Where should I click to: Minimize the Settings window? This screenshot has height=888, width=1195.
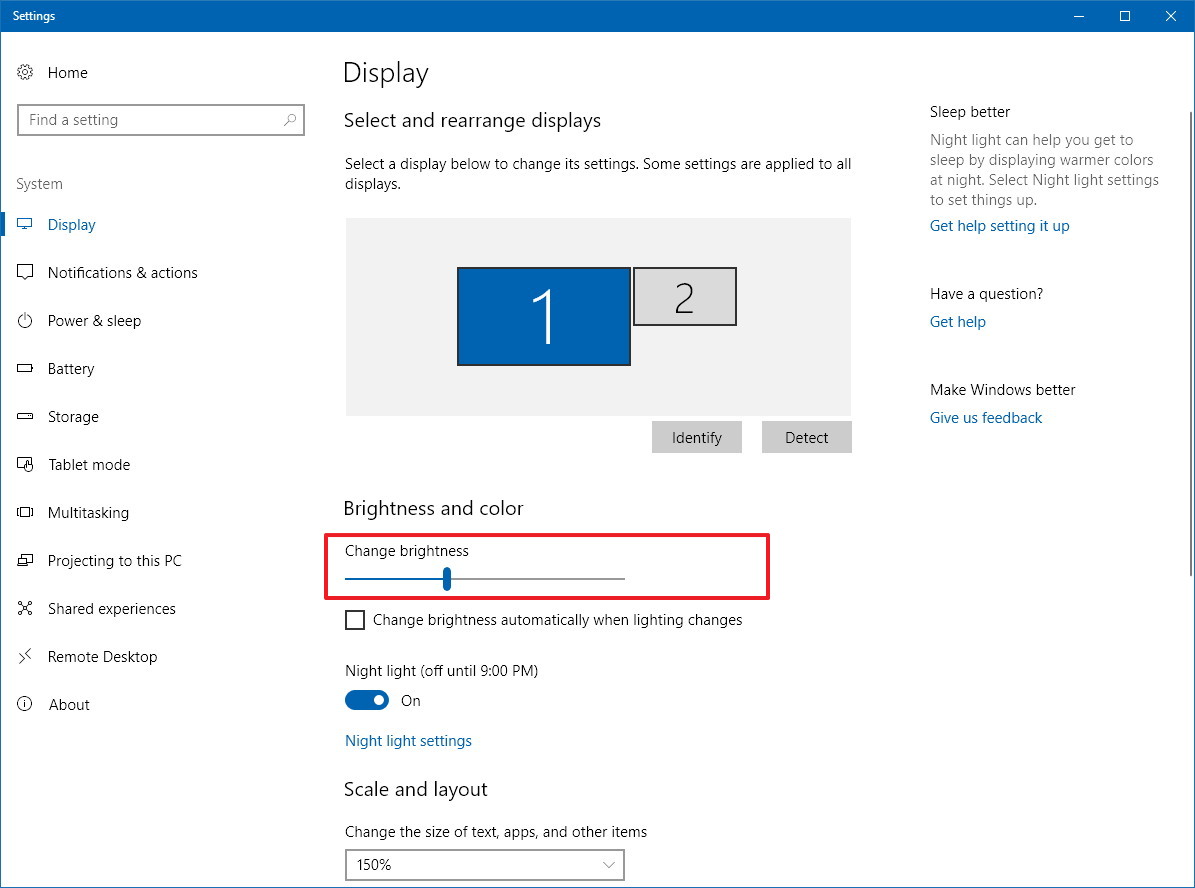pyautogui.click(x=1078, y=16)
